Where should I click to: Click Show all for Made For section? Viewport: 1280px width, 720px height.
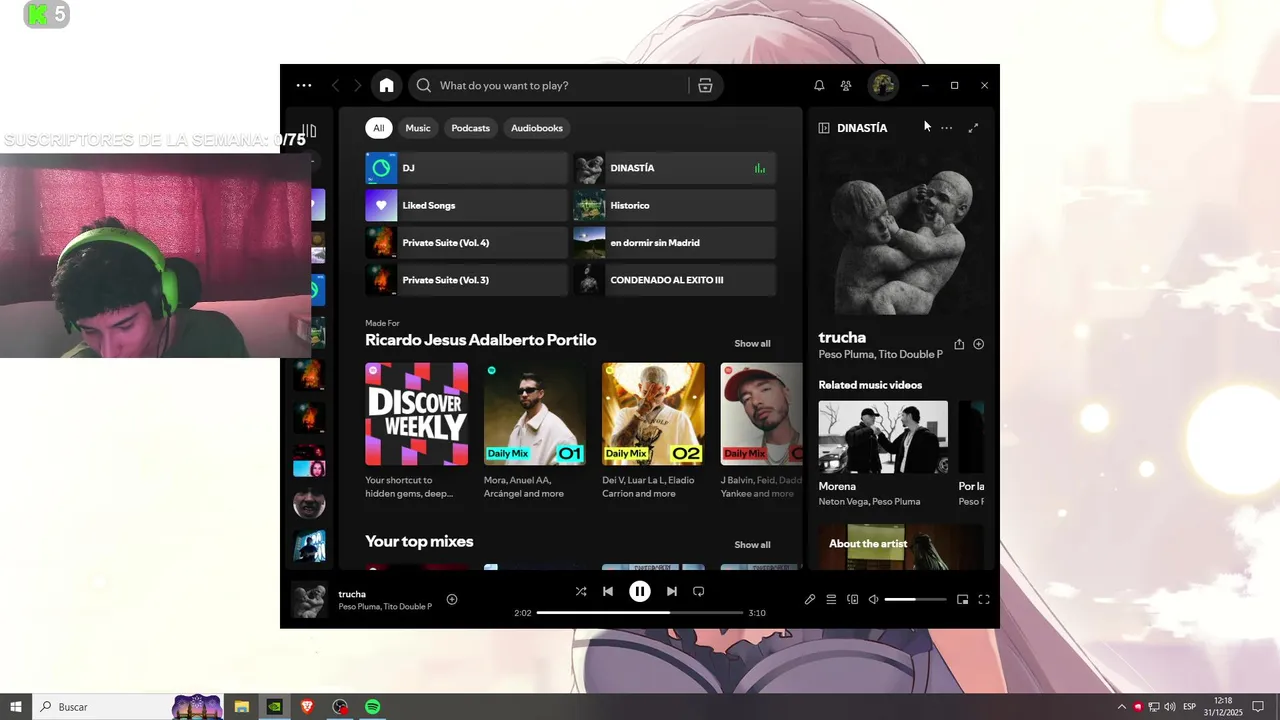(752, 344)
